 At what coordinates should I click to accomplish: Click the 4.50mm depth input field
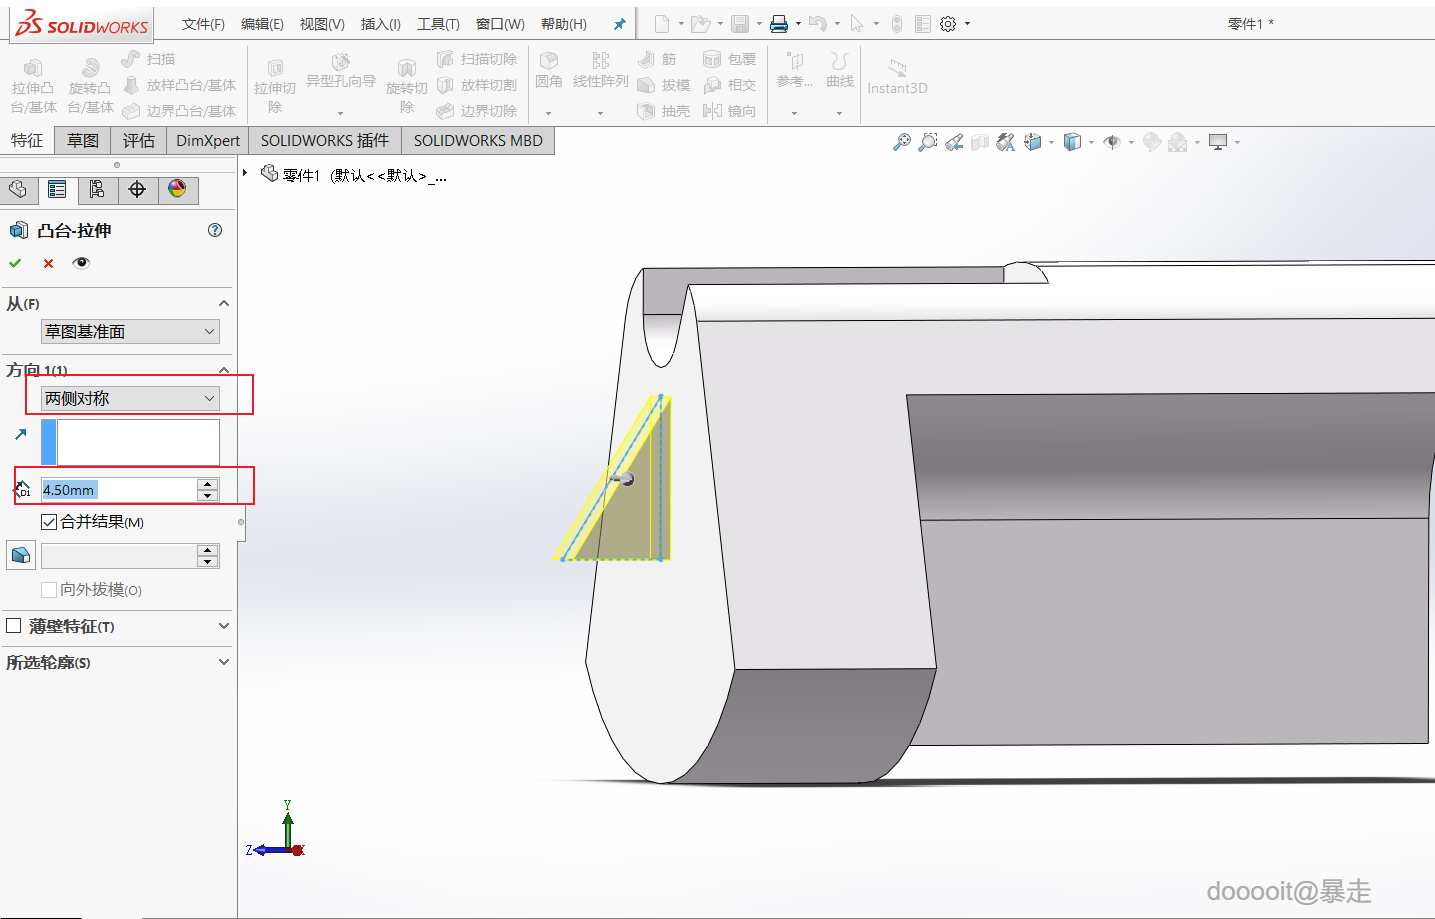click(x=118, y=490)
